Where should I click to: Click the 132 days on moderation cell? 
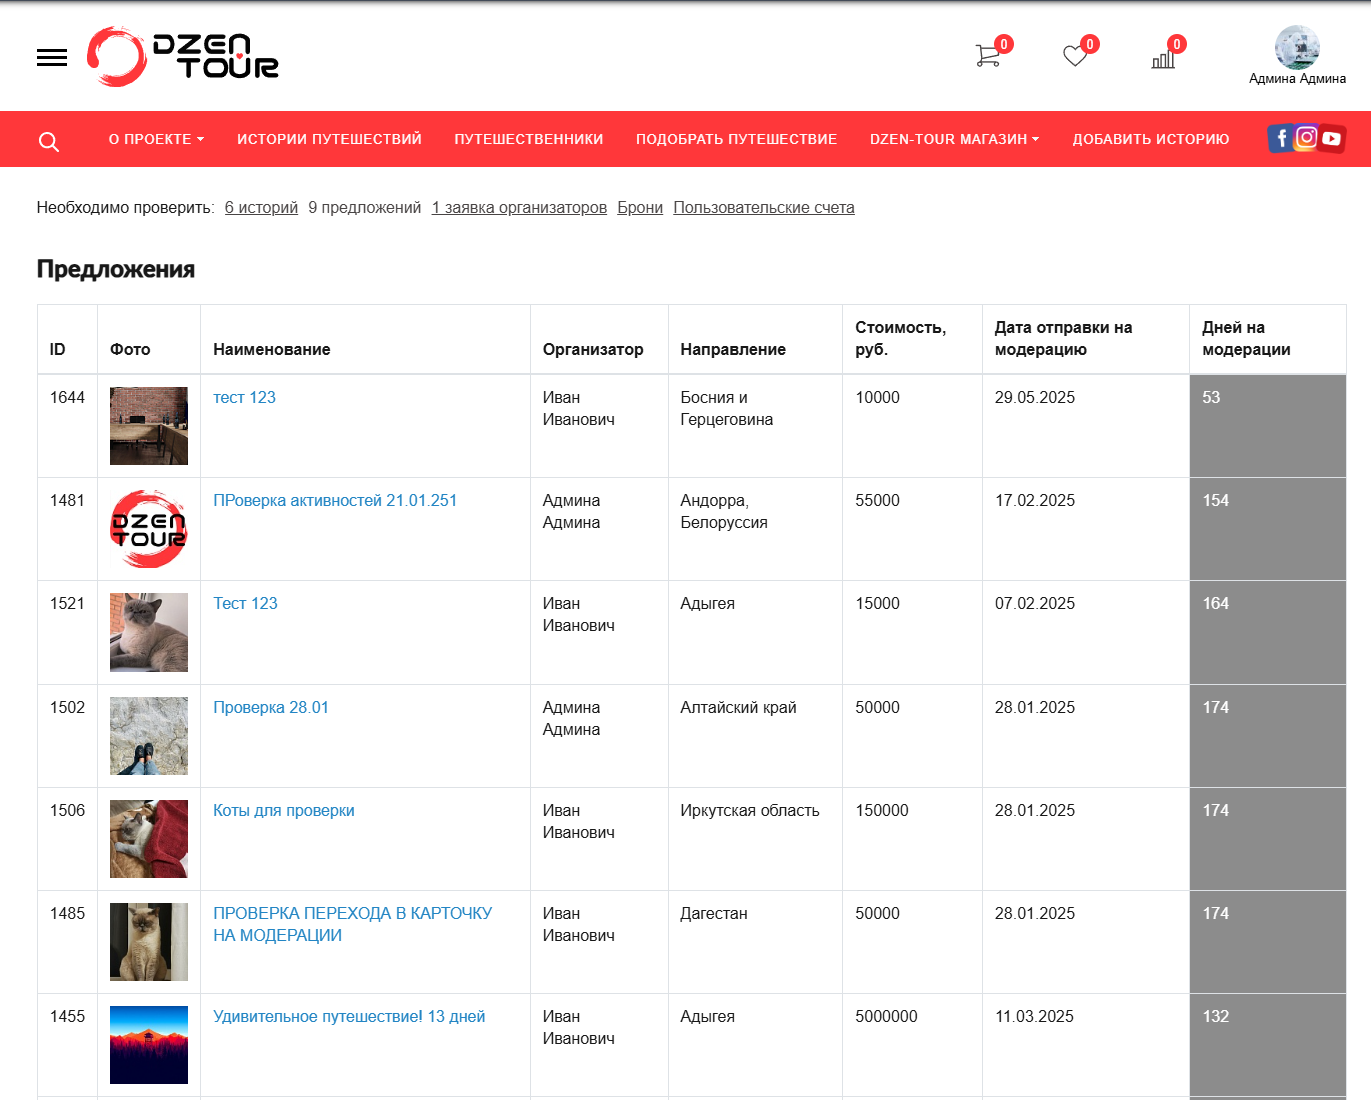click(1268, 1045)
